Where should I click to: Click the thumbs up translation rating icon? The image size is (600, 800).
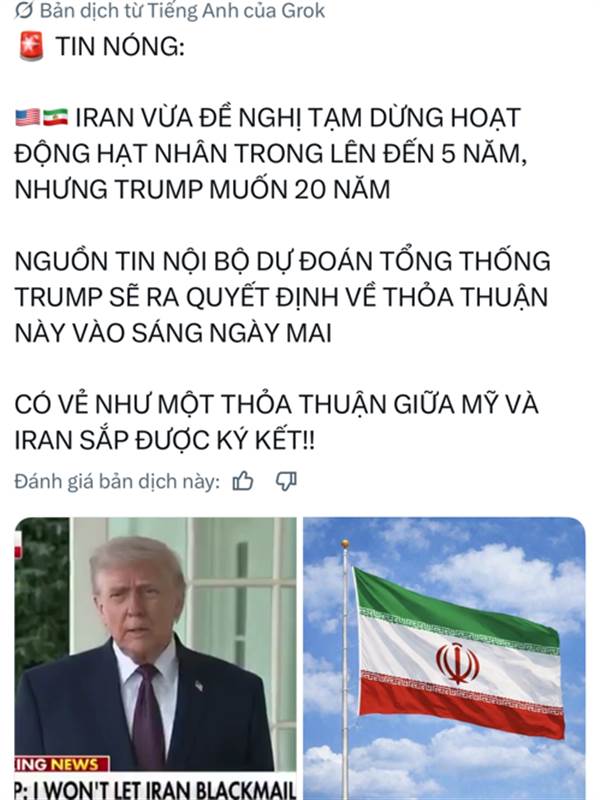pyautogui.click(x=243, y=481)
